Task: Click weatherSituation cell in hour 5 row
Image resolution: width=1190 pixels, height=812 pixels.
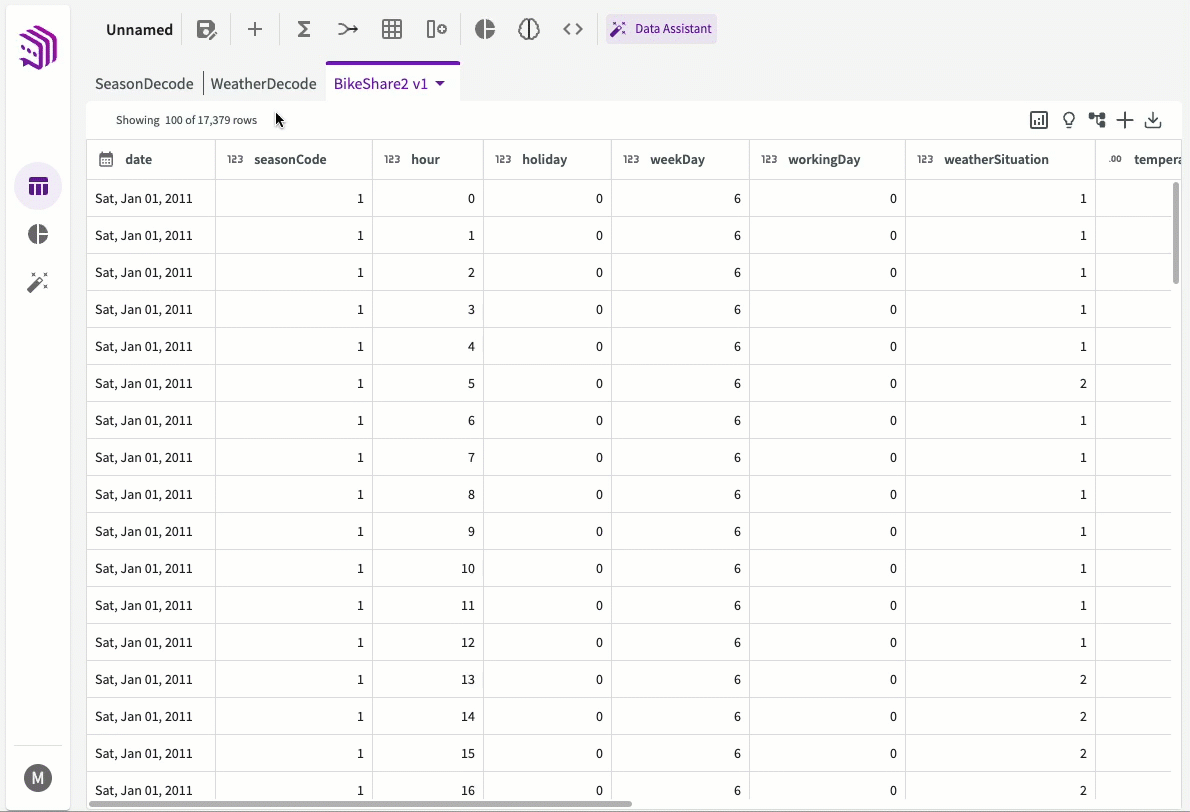Action: tap(1000, 383)
